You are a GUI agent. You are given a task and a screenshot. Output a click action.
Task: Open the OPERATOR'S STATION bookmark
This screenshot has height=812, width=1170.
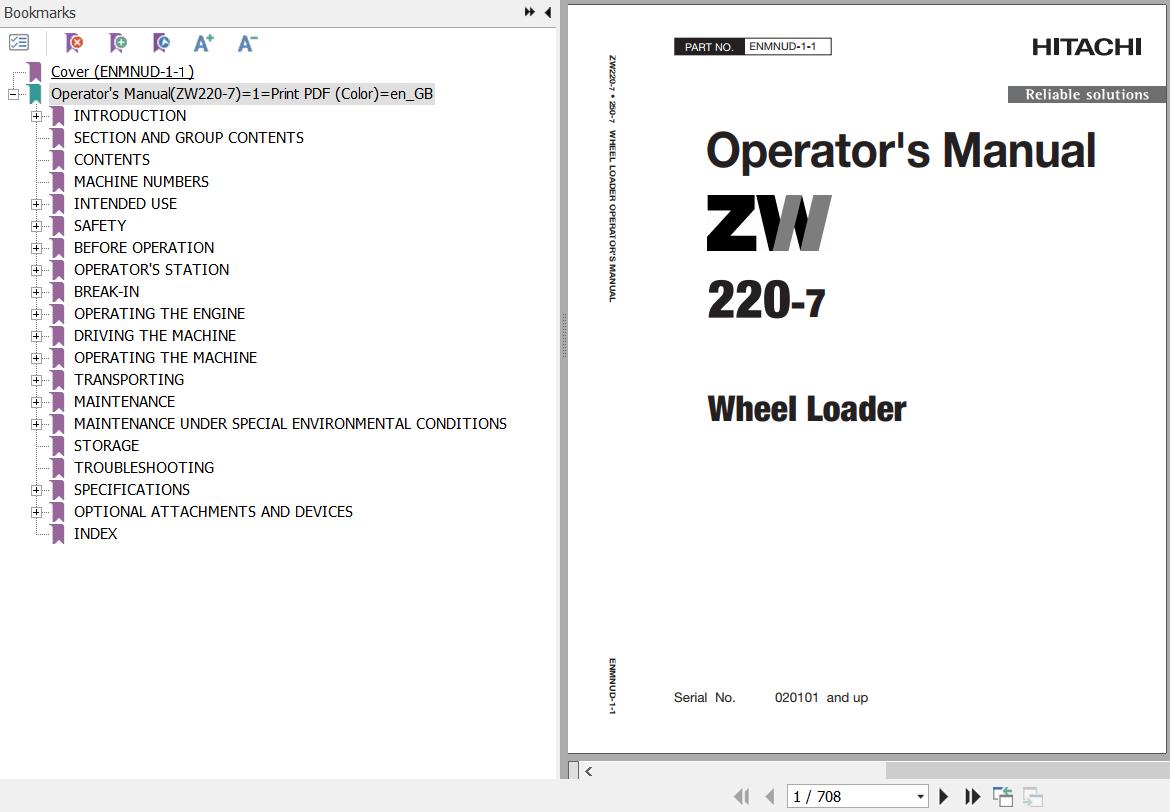click(x=151, y=269)
